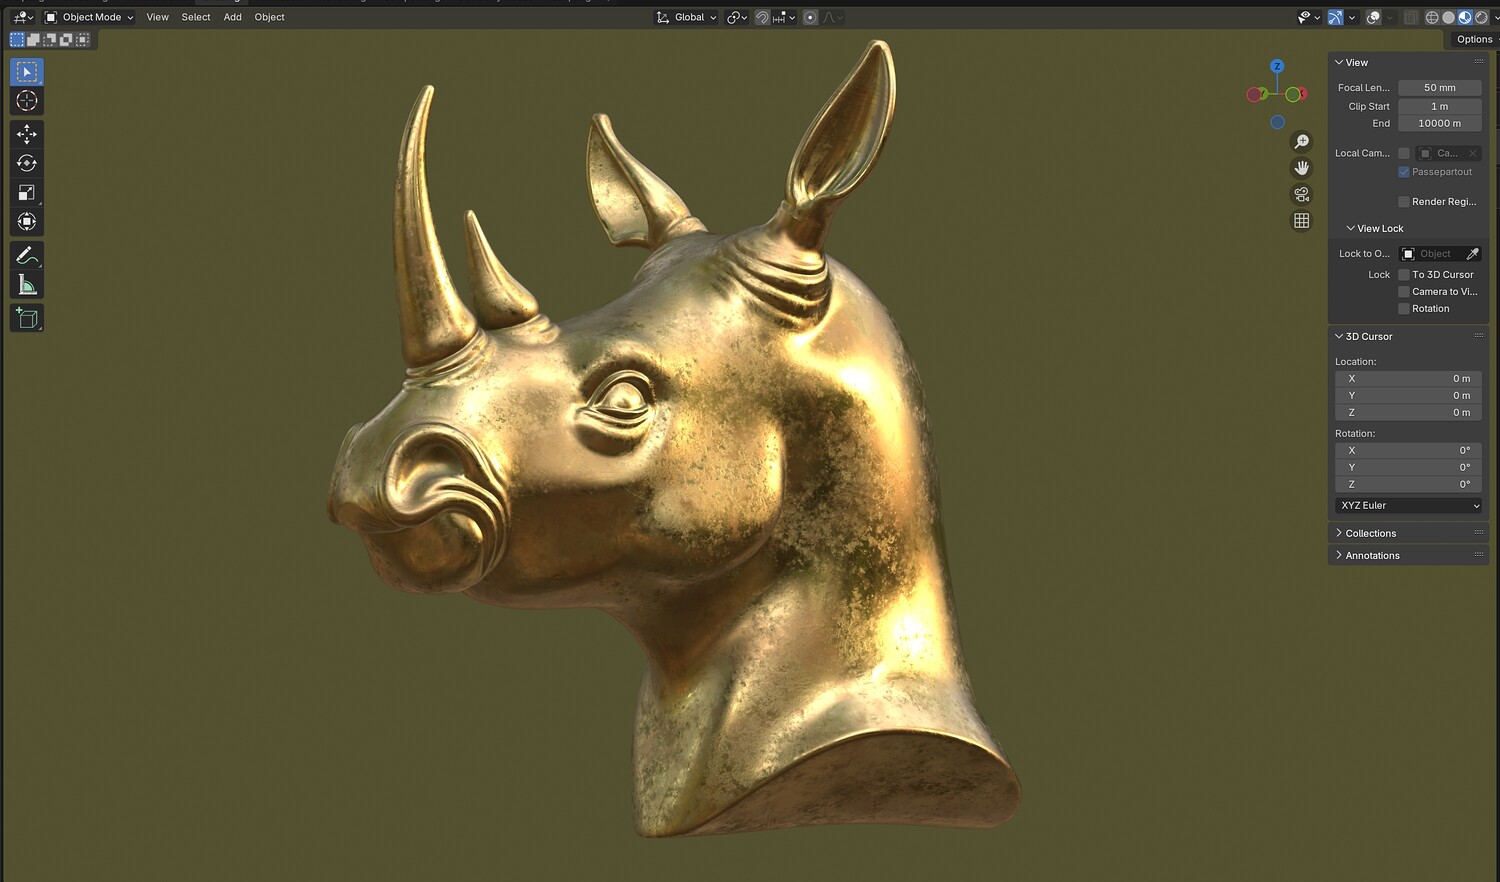Choose the Annotate tool

tap(27, 256)
